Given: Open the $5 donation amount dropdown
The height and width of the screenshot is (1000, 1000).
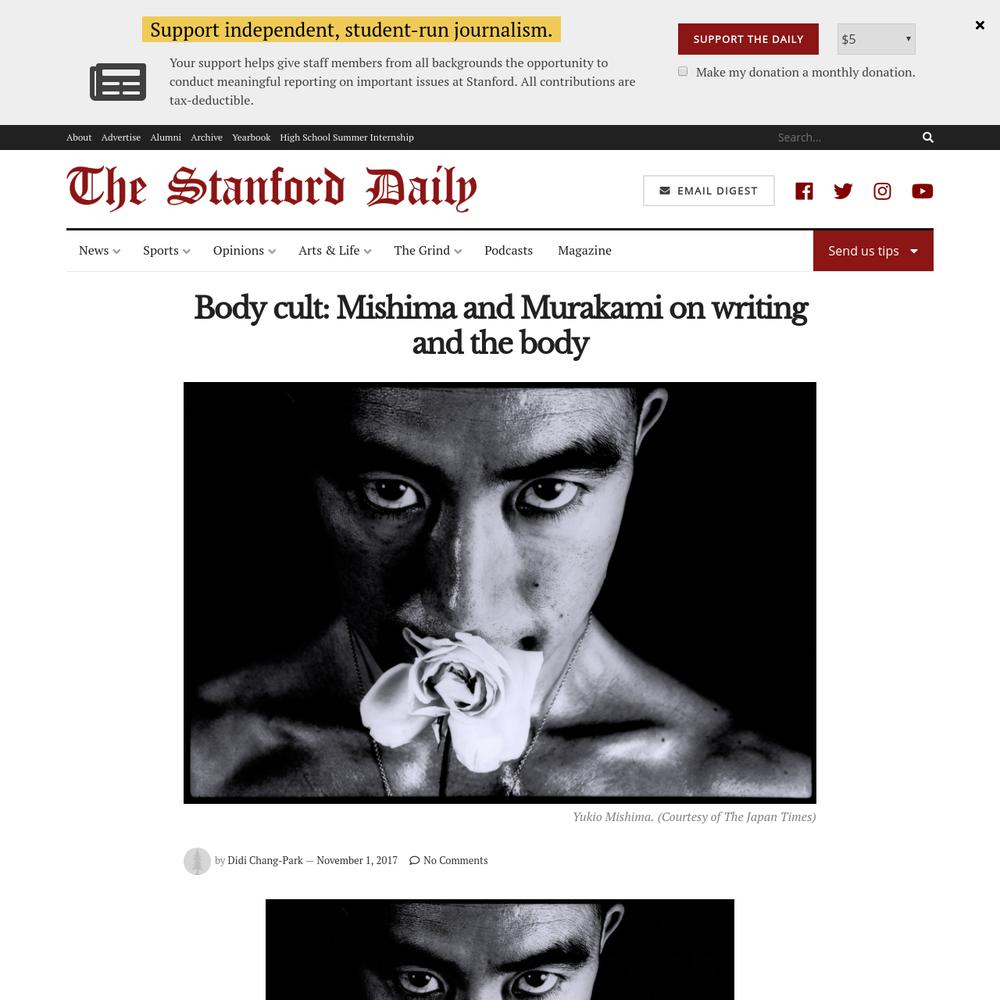Looking at the screenshot, I should coord(876,39).
